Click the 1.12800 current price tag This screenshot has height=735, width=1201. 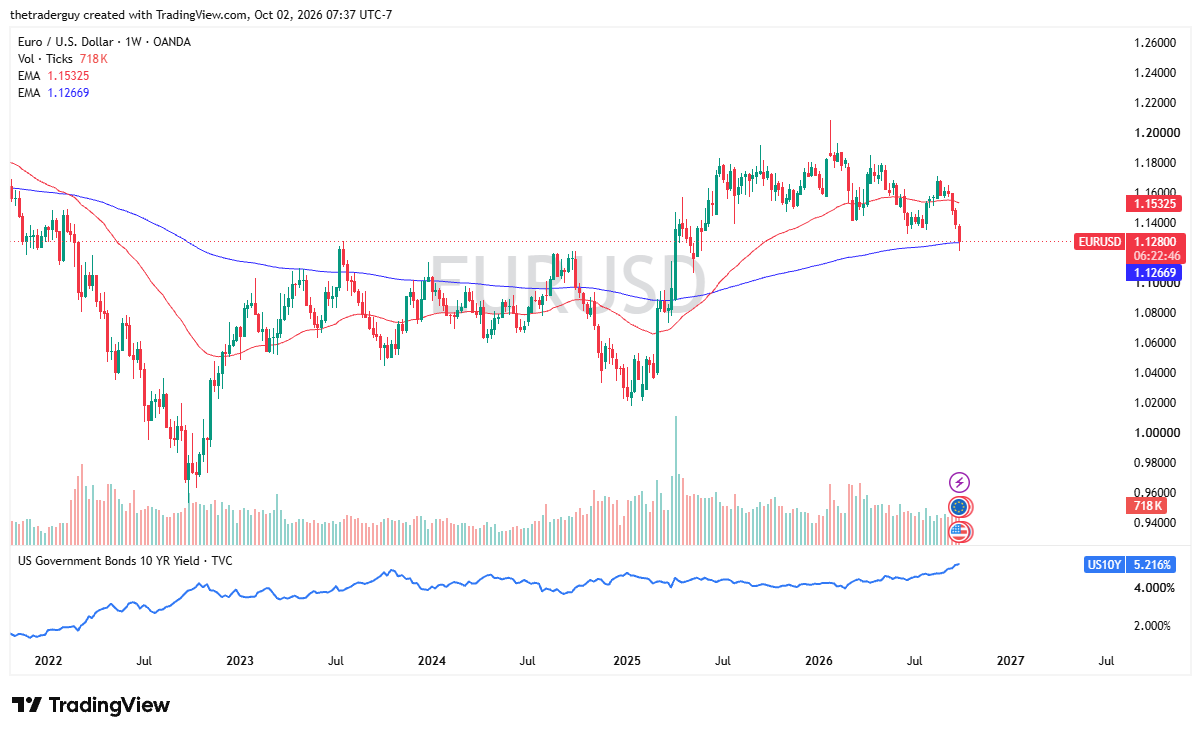[1157, 241]
